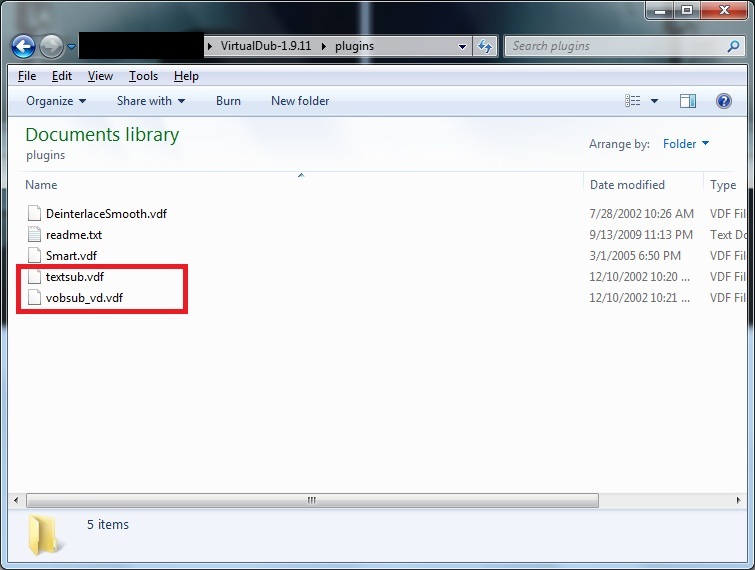Open the recent pages dropdown arrow

pos(71,47)
